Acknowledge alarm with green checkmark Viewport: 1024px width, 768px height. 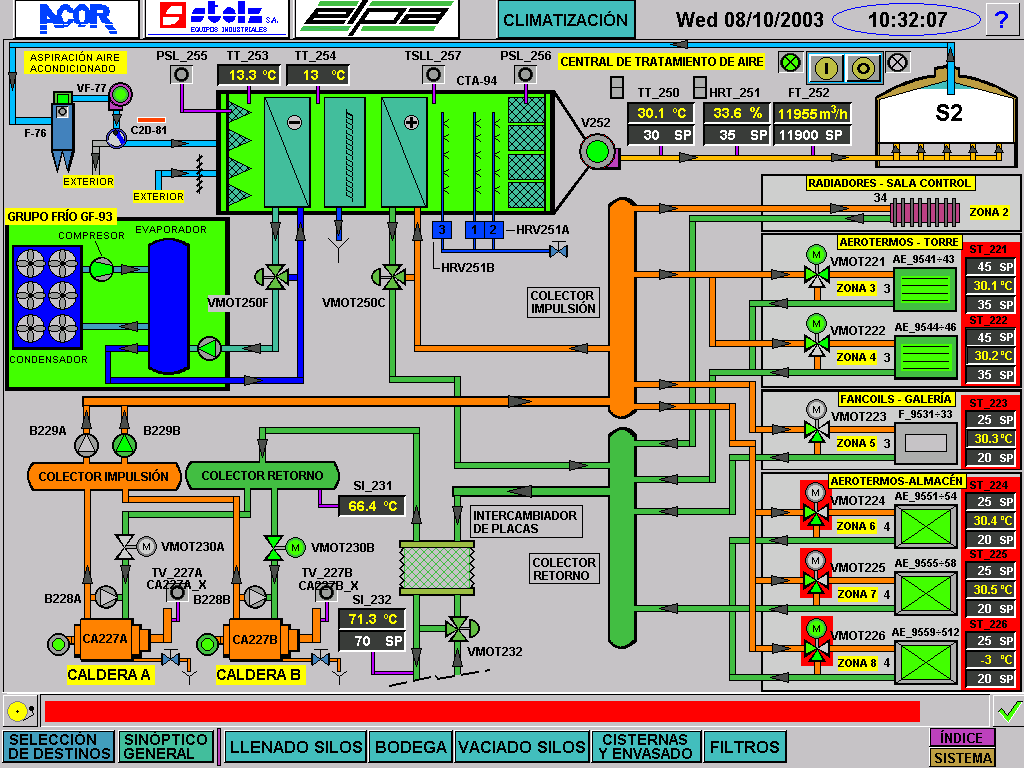(x=1007, y=710)
